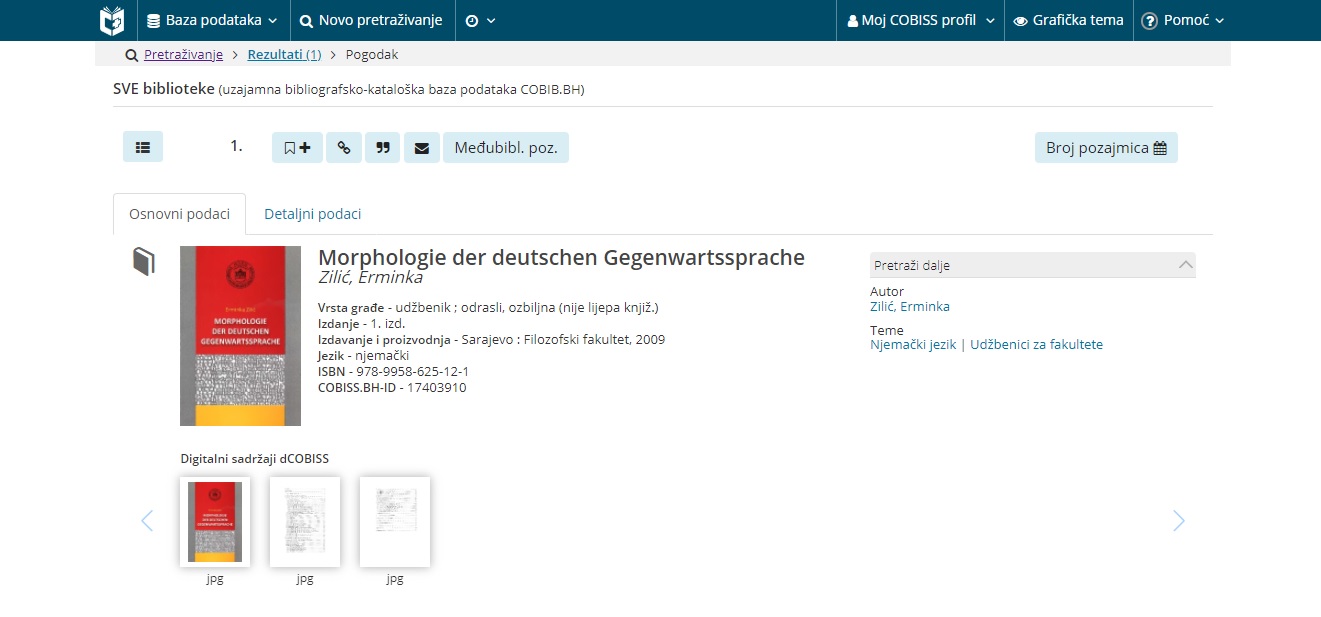Toggle Grafička tema display mode
1321x617 pixels.
point(1068,20)
